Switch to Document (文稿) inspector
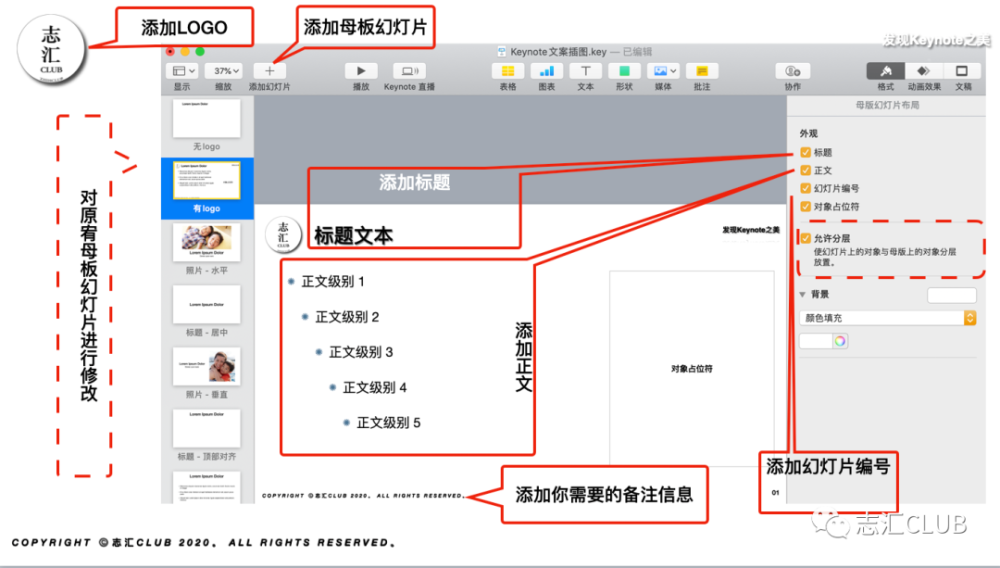 (x=962, y=71)
